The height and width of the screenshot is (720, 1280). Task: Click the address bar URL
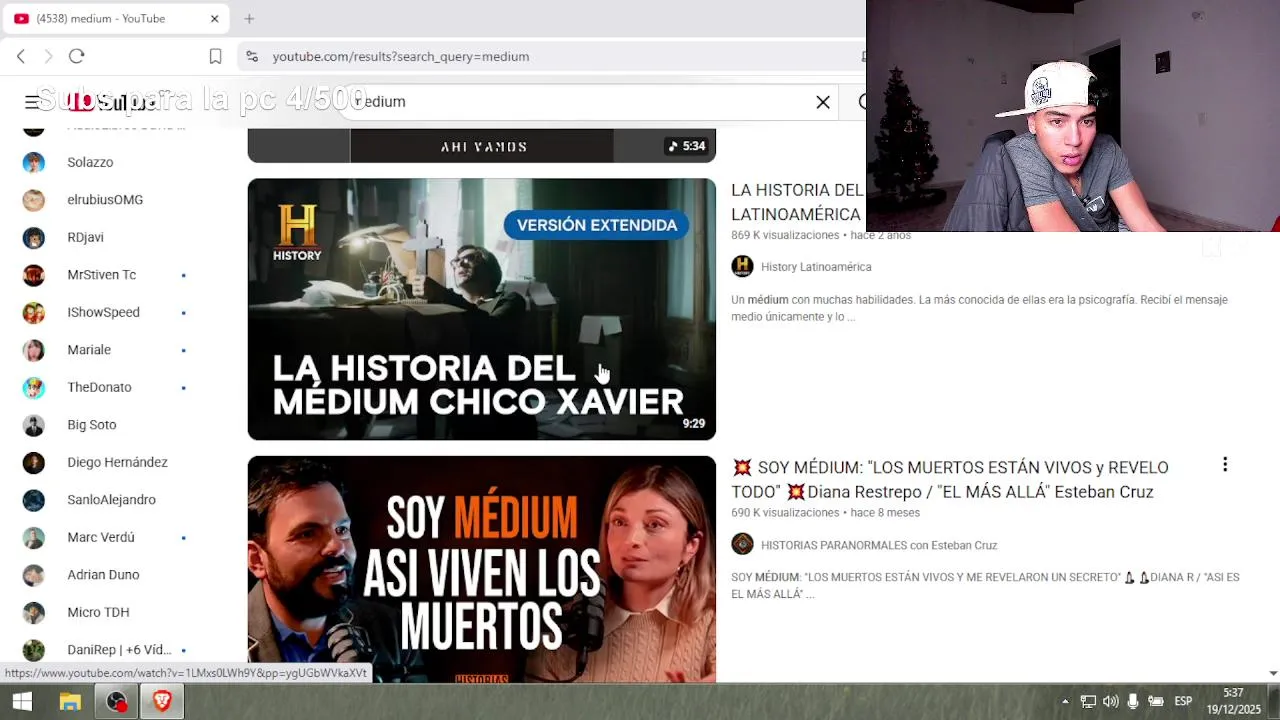(x=401, y=56)
